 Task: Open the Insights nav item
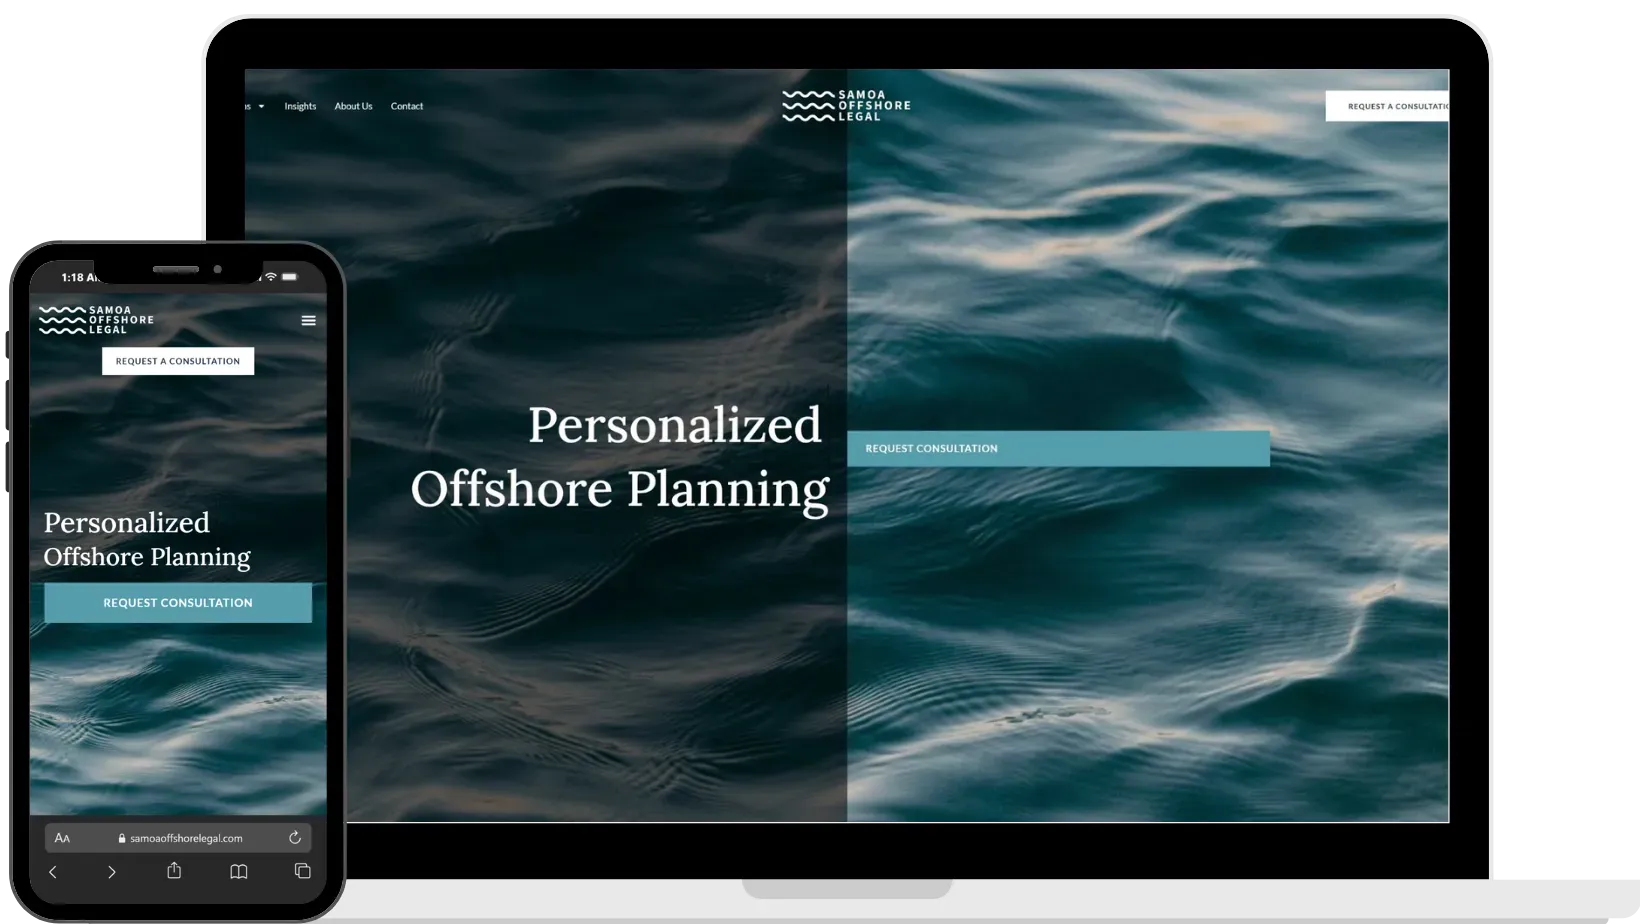click(x=300, y=106)
